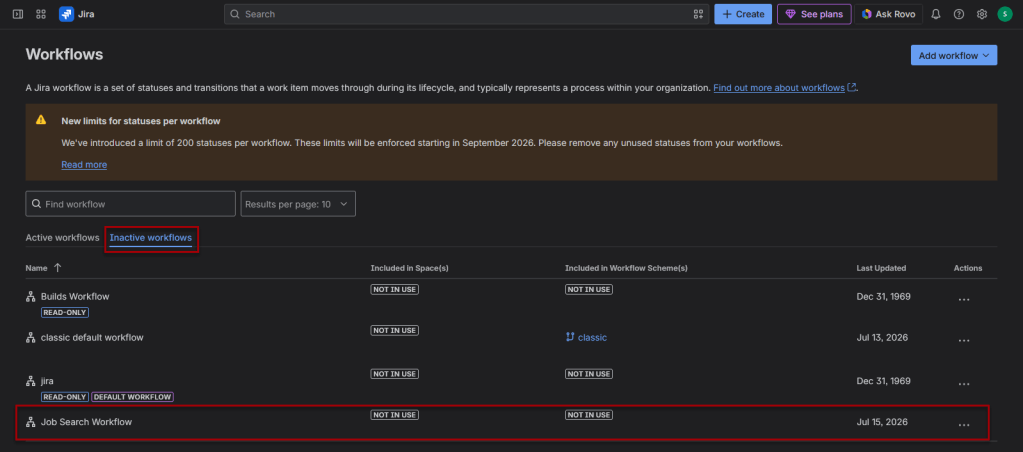Sort by Name column arrow
Screen dimensions: 1023x452
pyautogui.click(x=57, y=267)
